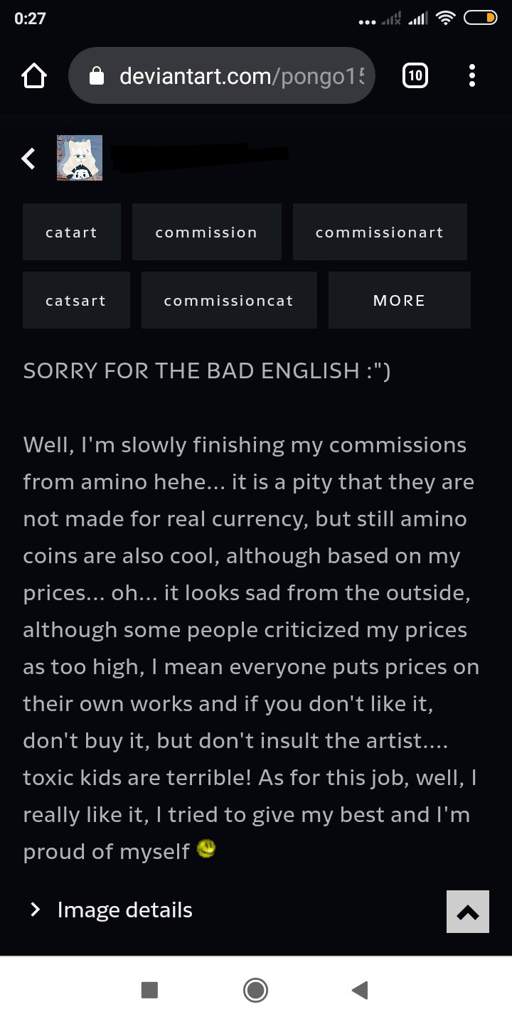The height and width of the screenshot is (1024, 512).
Task: Open the artist's avatar thumbnail
Action: coord(80,158)
